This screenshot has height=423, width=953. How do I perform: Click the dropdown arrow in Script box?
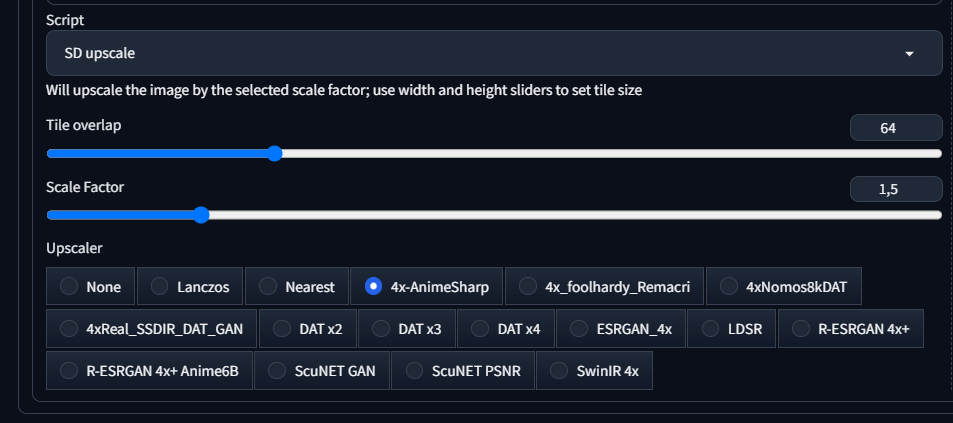[909, 54]
